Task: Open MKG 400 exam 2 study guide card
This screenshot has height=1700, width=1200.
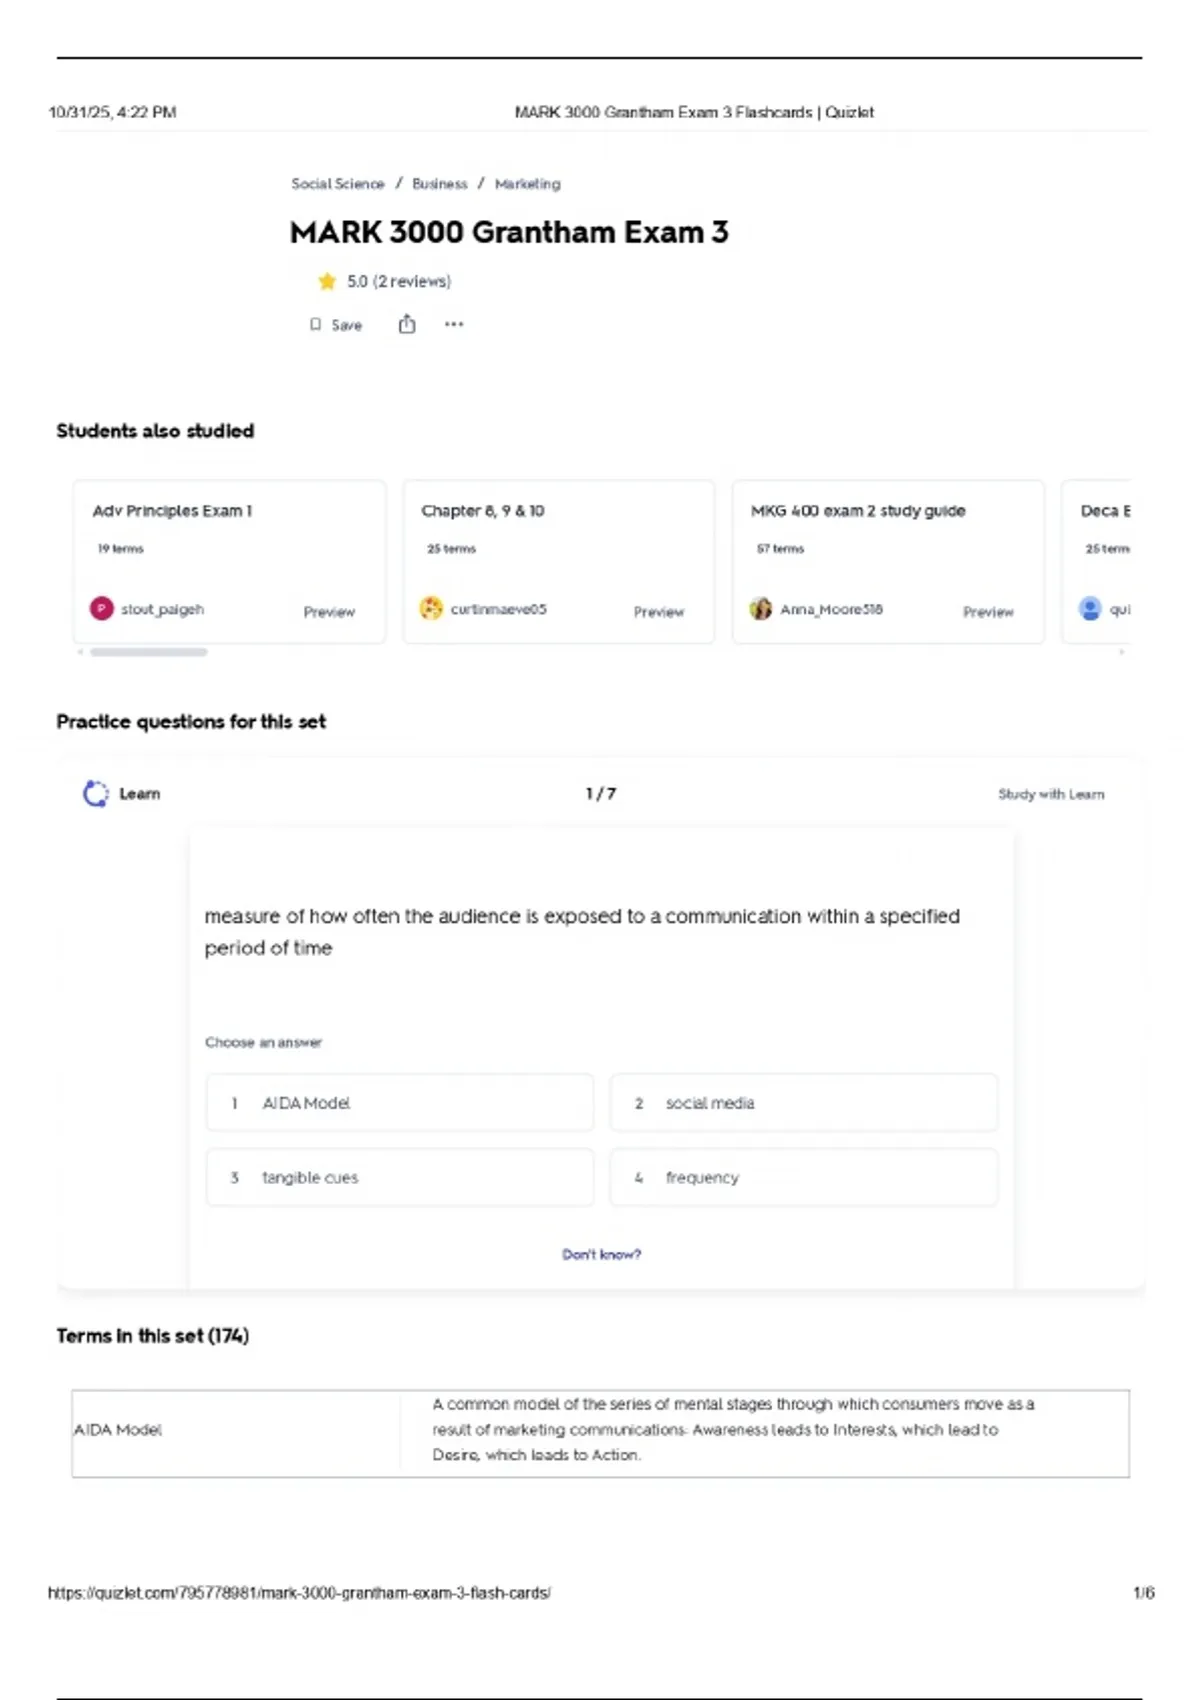Action: [888, 561]
